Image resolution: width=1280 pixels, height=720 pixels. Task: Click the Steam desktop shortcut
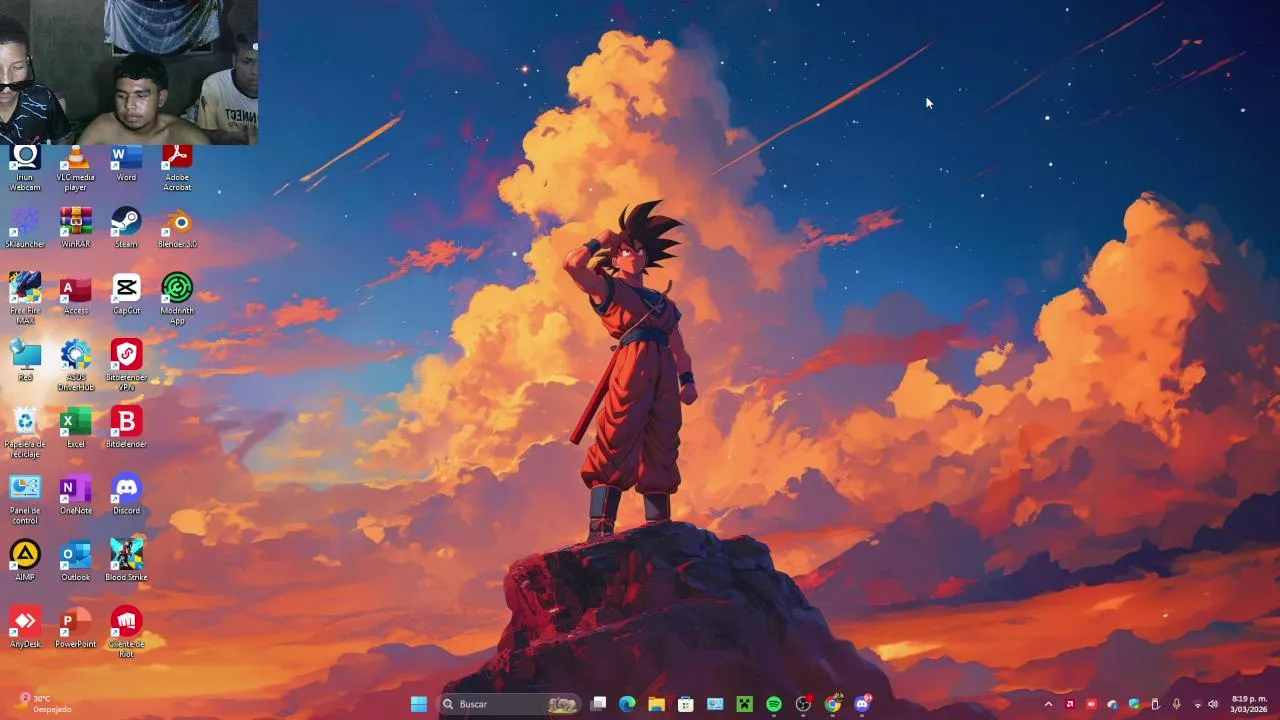pyautogui.click(x=126, y=228)
